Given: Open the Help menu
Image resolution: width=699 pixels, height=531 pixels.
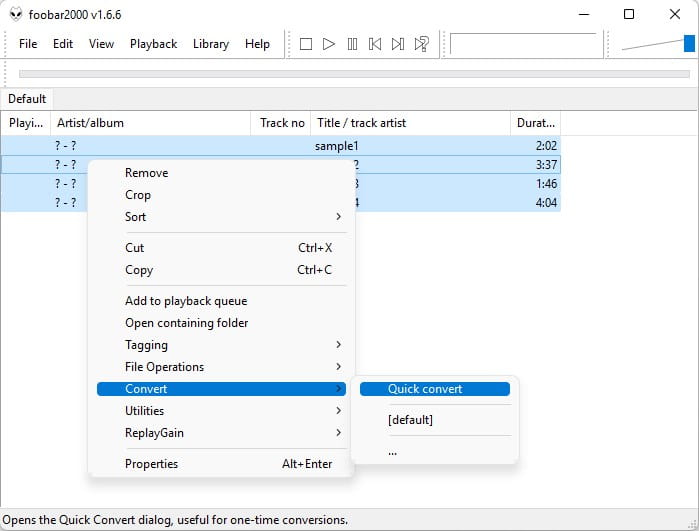Looking at the screenshot, I should [x=257, y=44].
